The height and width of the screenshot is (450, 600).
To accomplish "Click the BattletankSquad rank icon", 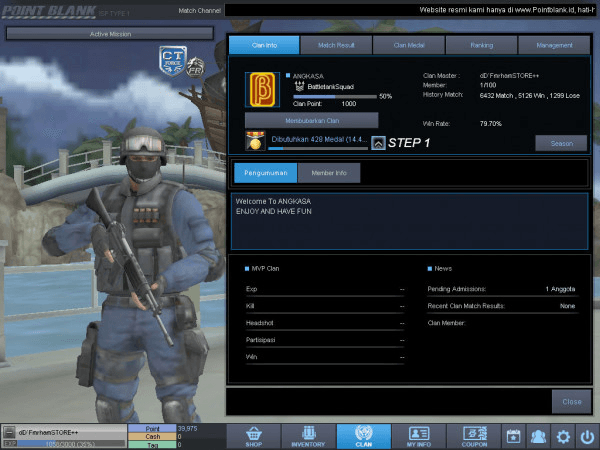I will point(300,86).
